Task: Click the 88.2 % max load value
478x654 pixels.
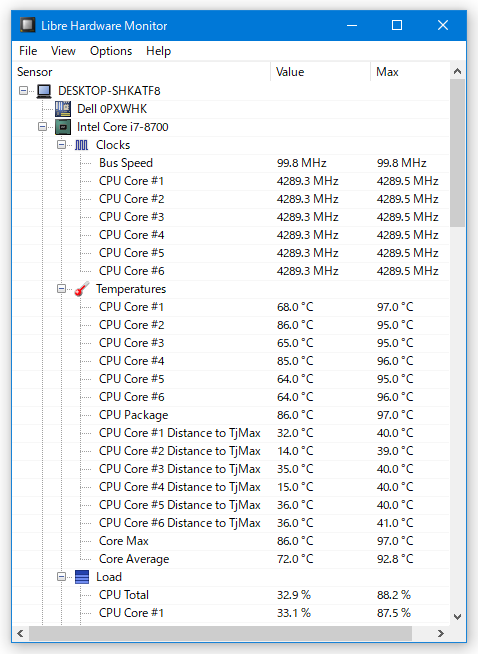Action: (394, 595)
